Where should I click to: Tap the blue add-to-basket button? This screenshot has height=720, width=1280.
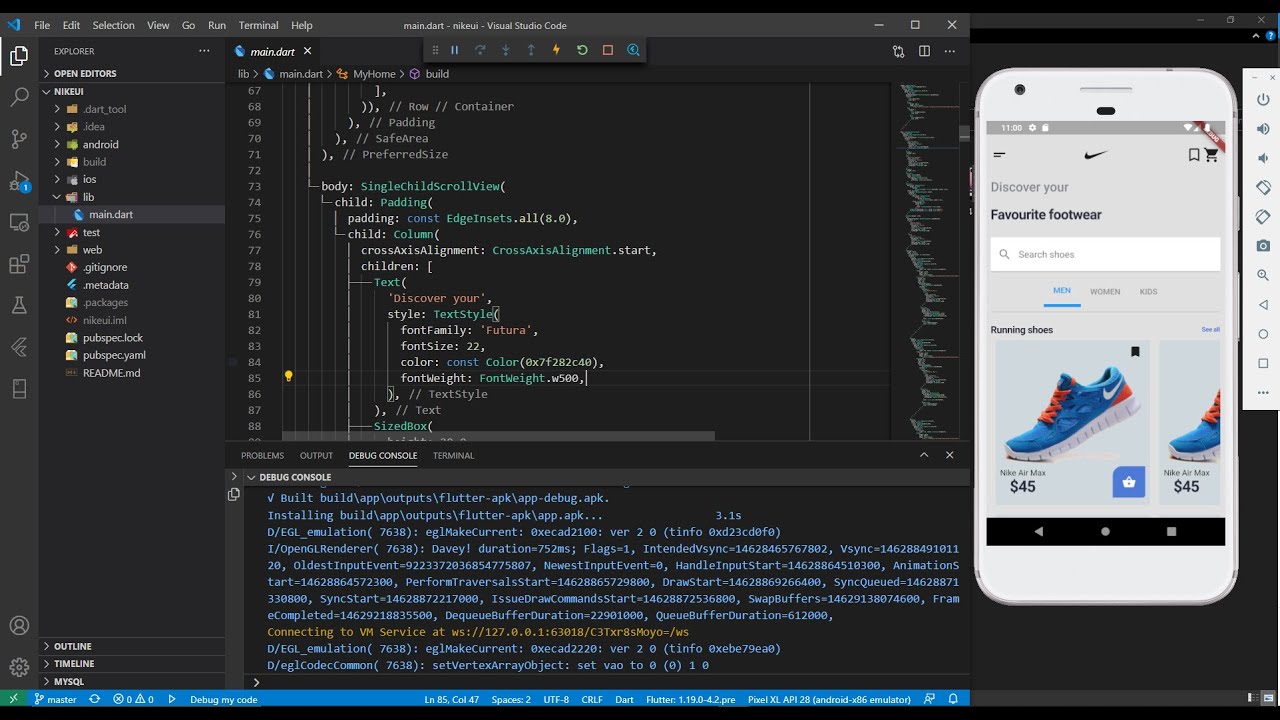[x=1129, y=482]
